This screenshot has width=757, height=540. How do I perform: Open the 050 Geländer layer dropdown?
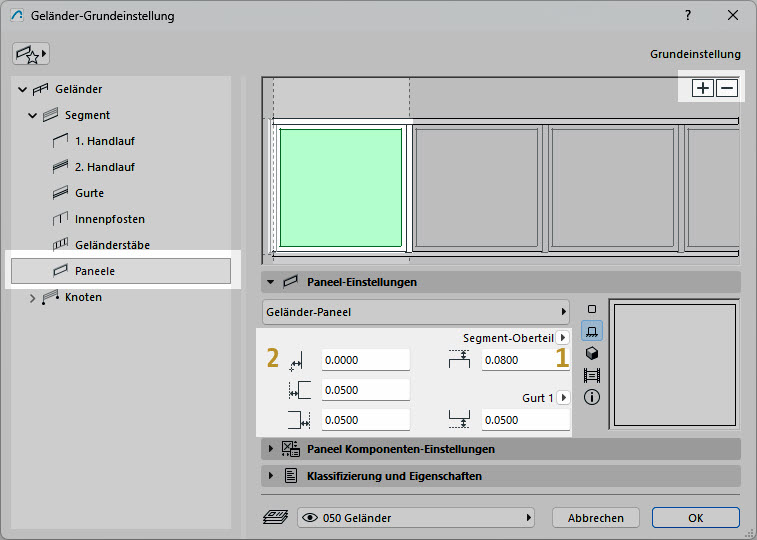coord(416,518)
